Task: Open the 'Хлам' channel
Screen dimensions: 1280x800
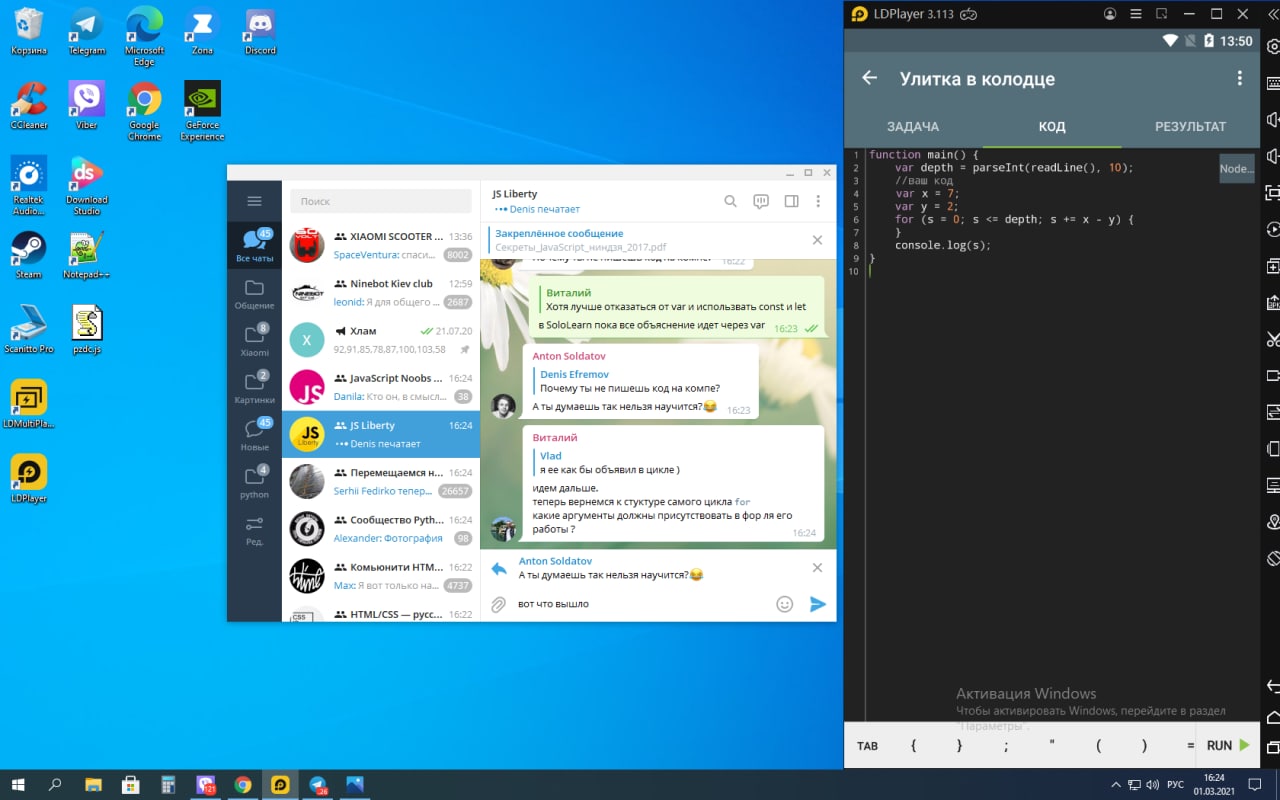Action: click(381, 339)
